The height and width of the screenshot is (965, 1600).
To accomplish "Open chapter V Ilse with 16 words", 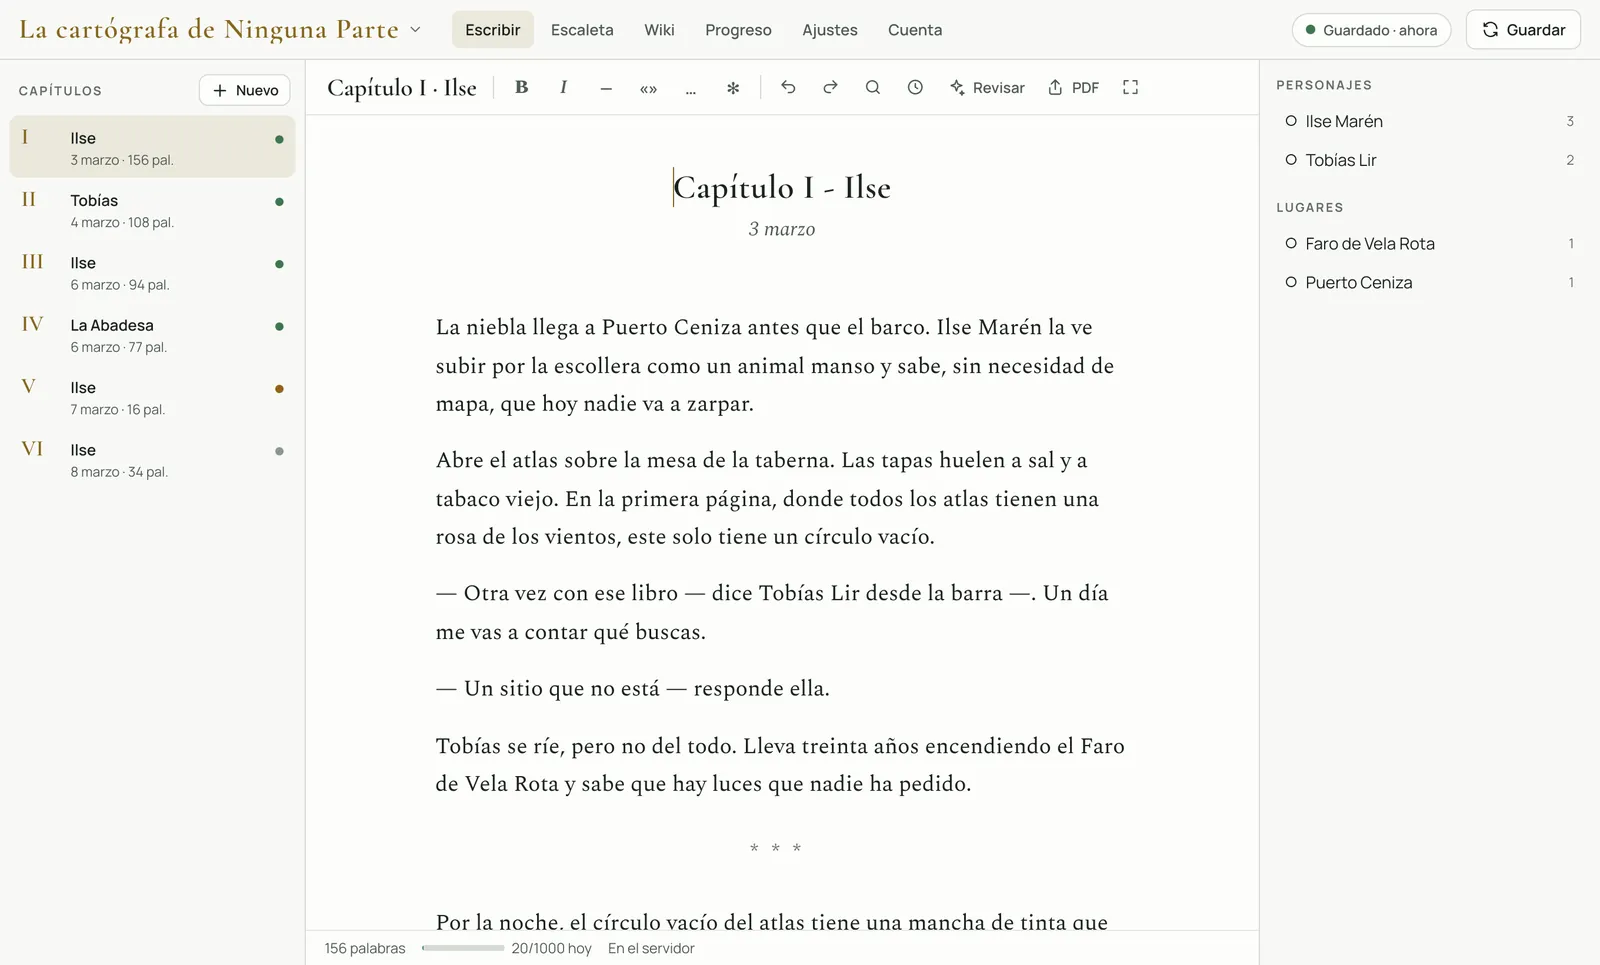I will (152, 397).
